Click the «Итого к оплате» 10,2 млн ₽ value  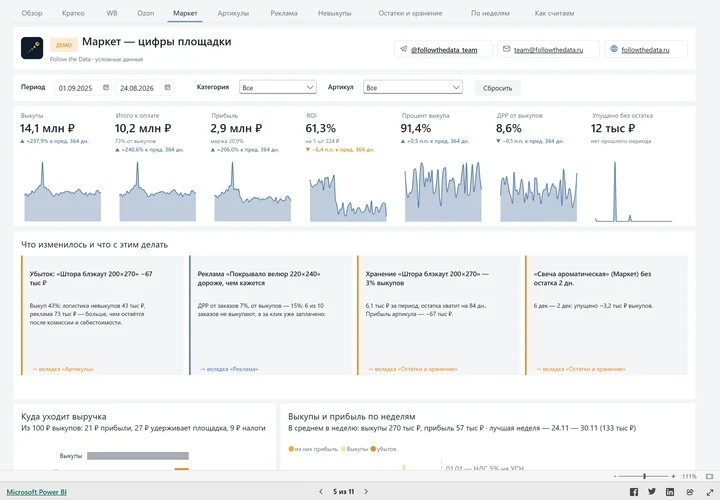pos(143,129)
